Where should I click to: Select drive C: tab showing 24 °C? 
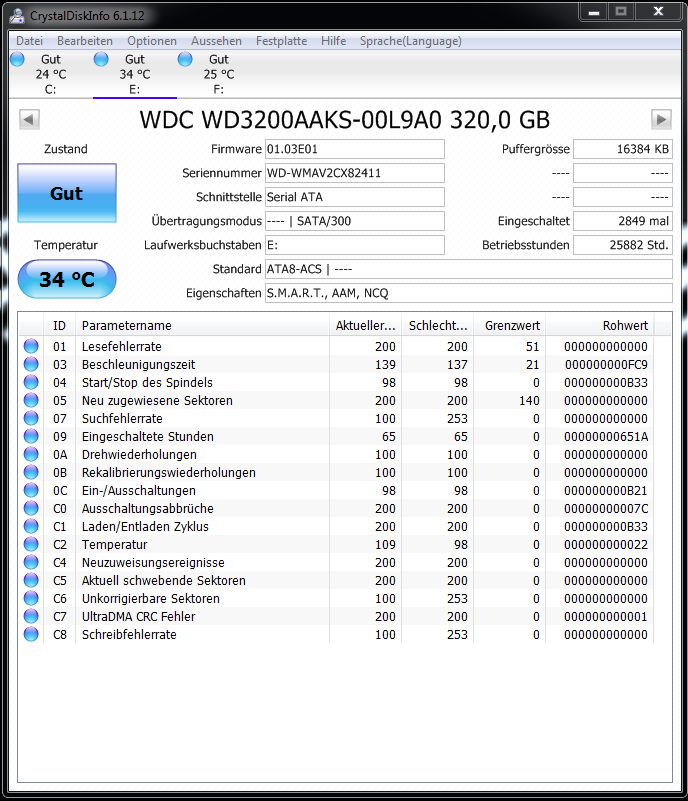pyautogui.click(x=51, y=74)
